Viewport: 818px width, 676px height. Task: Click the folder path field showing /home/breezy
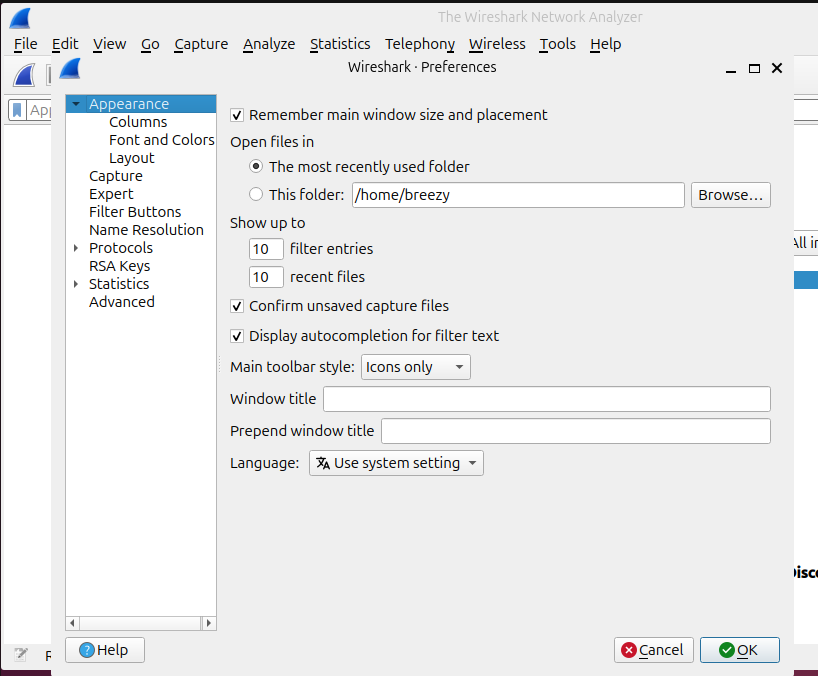click(x=518, y=195)
